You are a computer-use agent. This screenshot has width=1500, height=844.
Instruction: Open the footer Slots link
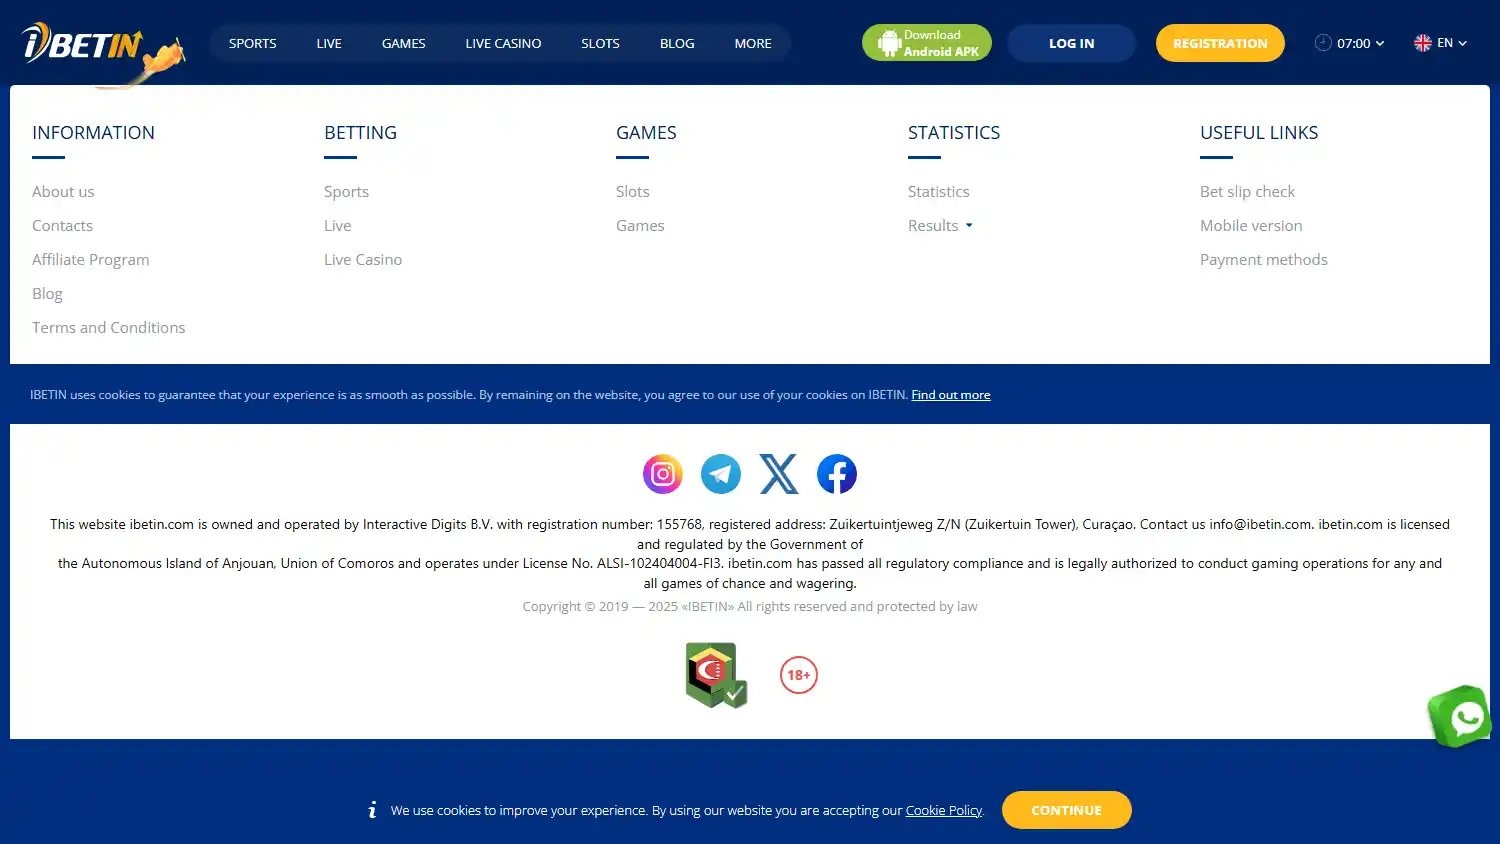(x=632, y=192)
